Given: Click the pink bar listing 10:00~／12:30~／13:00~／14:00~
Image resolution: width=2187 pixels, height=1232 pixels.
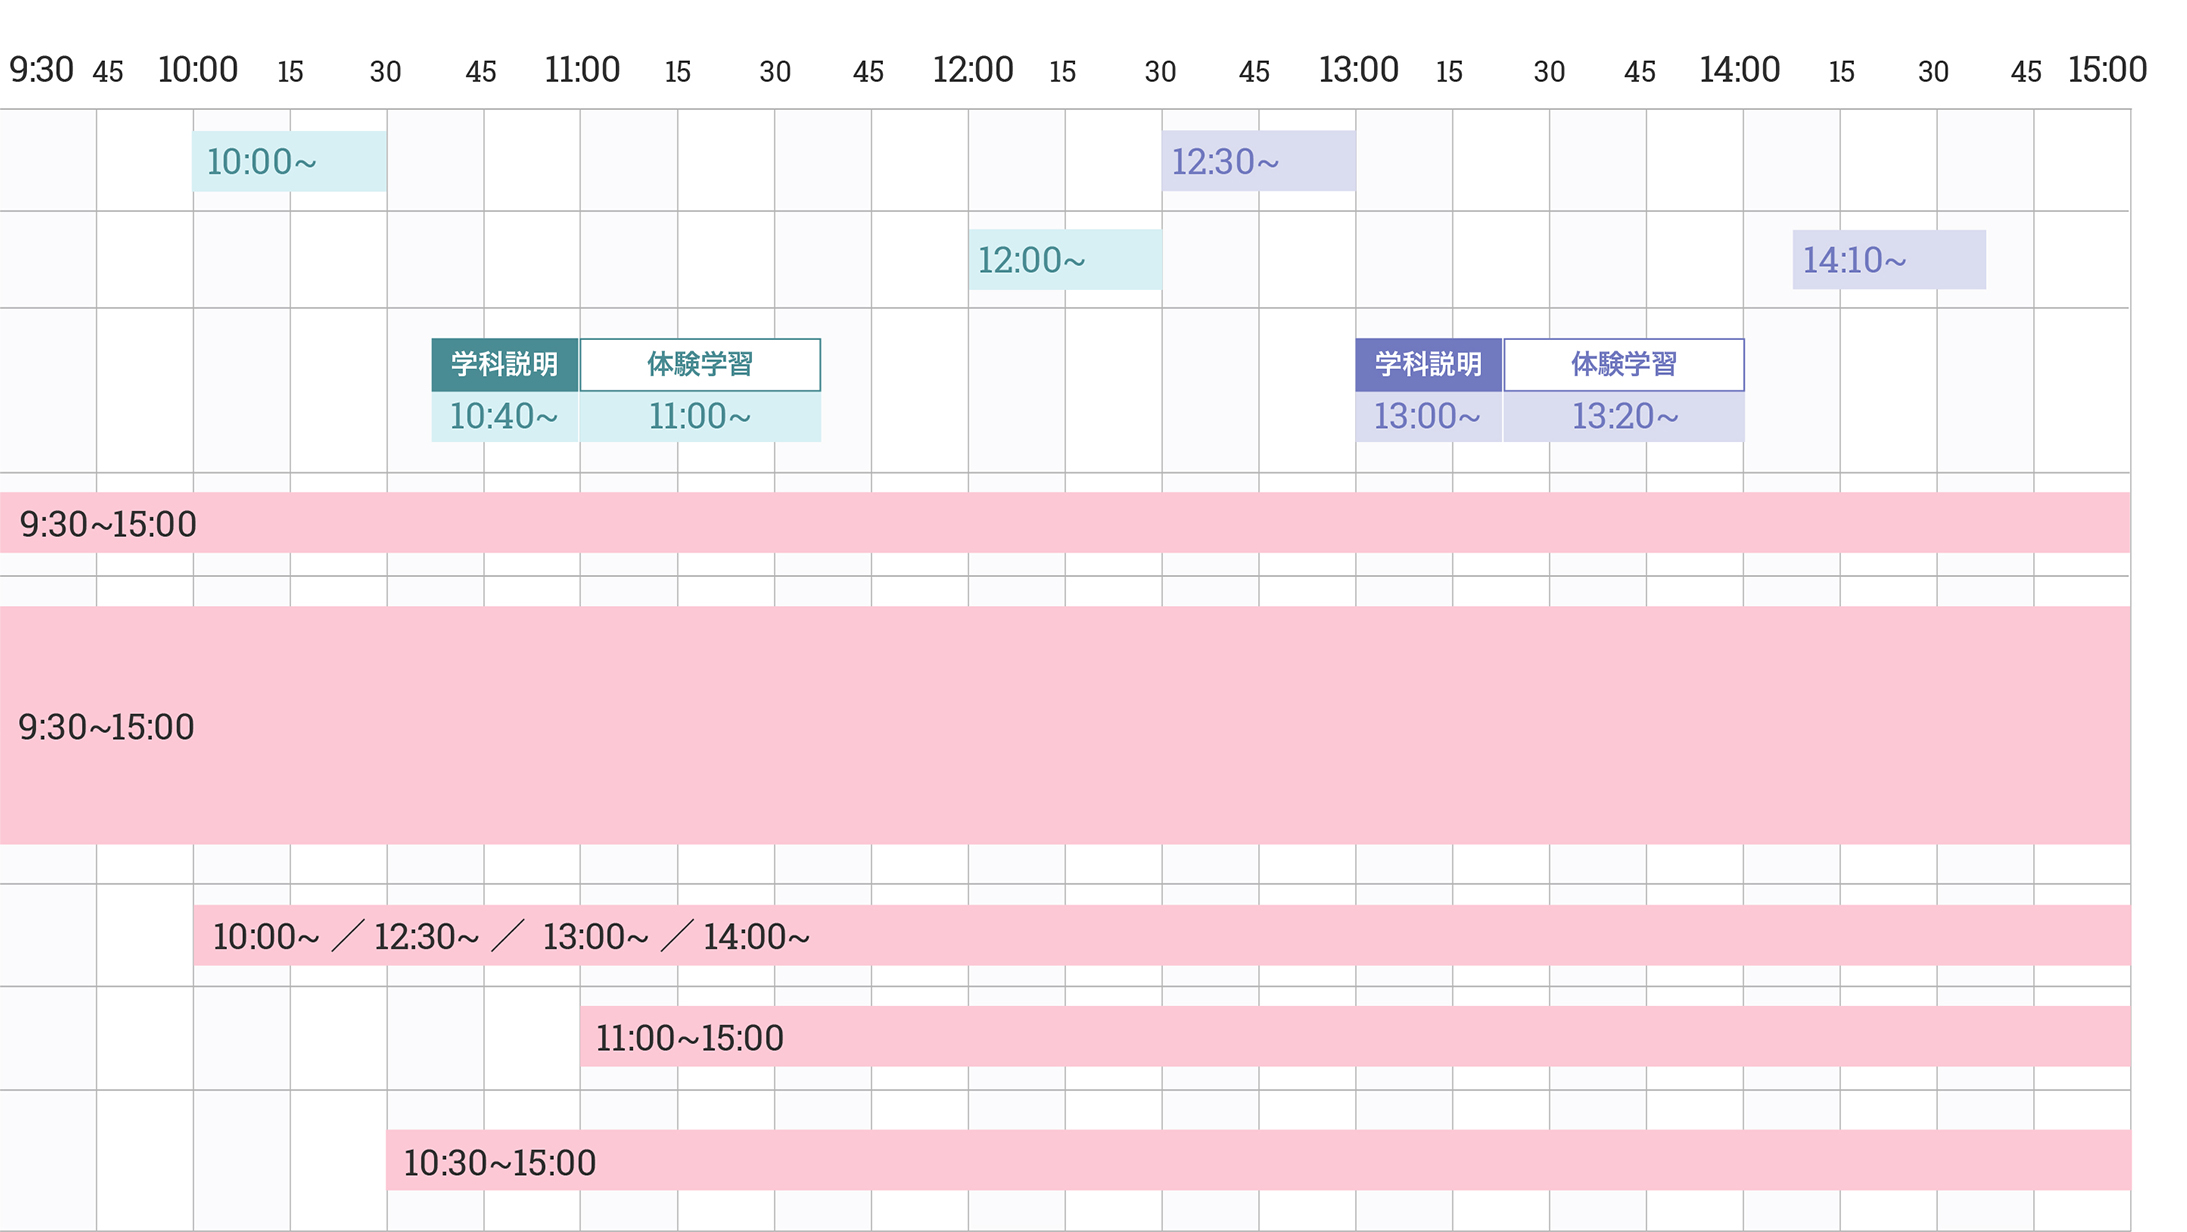Looking at the screenshot, I should [1162, 936].
